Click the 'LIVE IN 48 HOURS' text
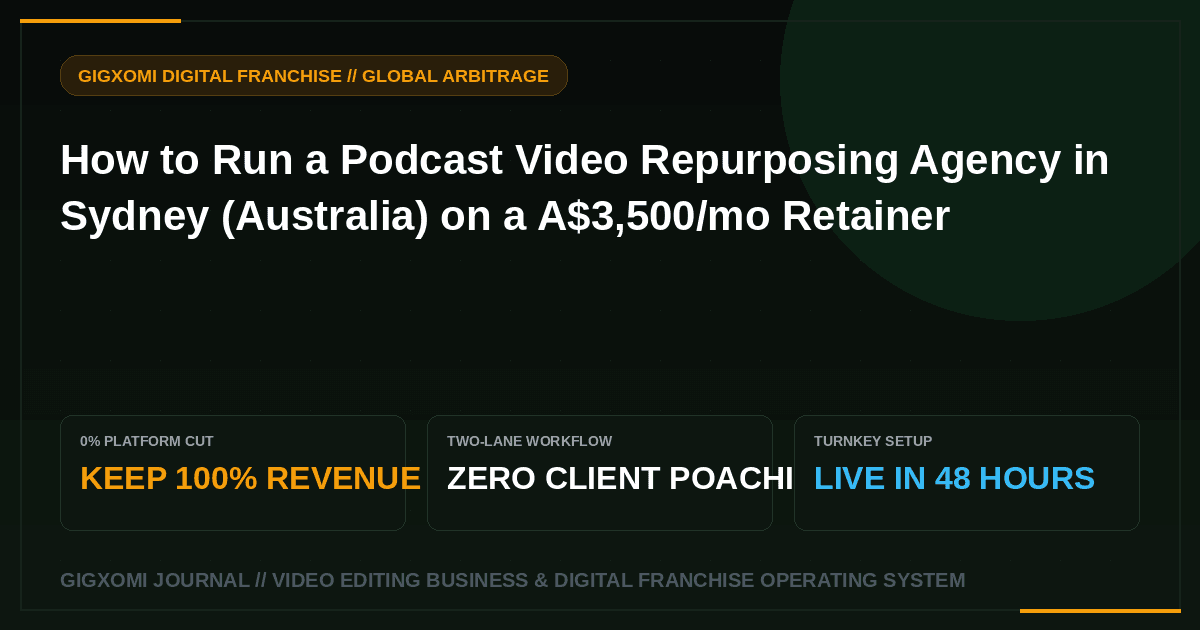This screenshot has height=630, width=1200. click(954, 479)
